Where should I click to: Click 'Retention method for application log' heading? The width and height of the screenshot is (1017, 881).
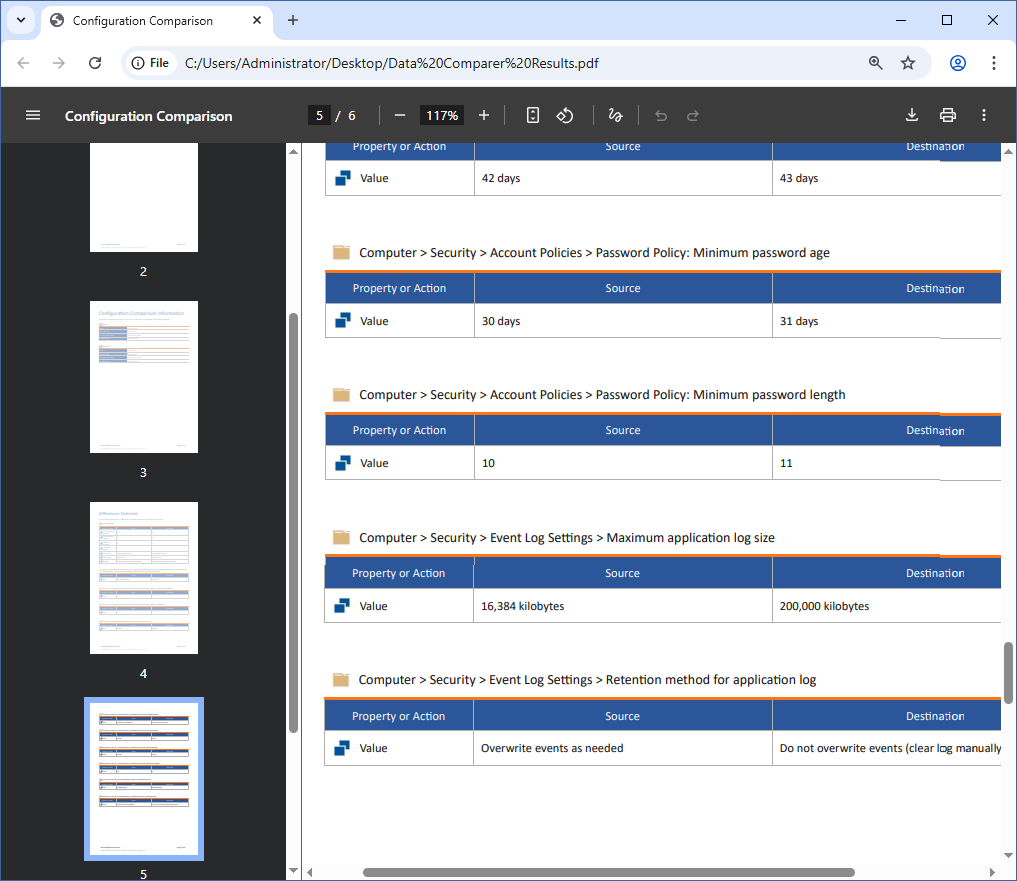pos(587,679)
